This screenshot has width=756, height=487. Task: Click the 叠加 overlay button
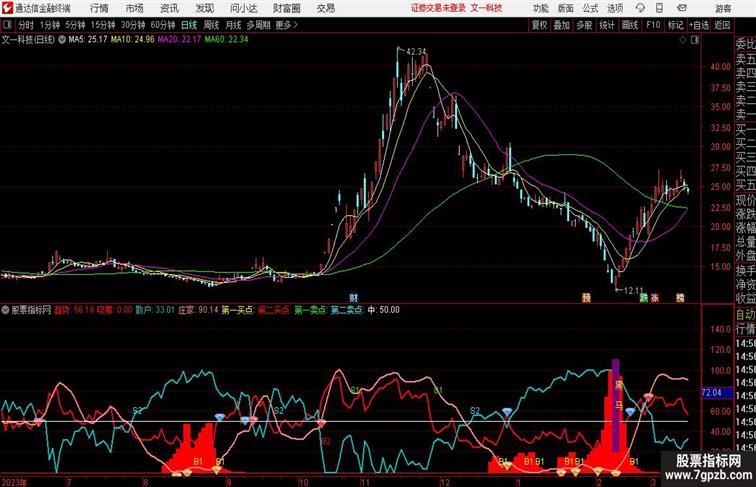[562, 25]
